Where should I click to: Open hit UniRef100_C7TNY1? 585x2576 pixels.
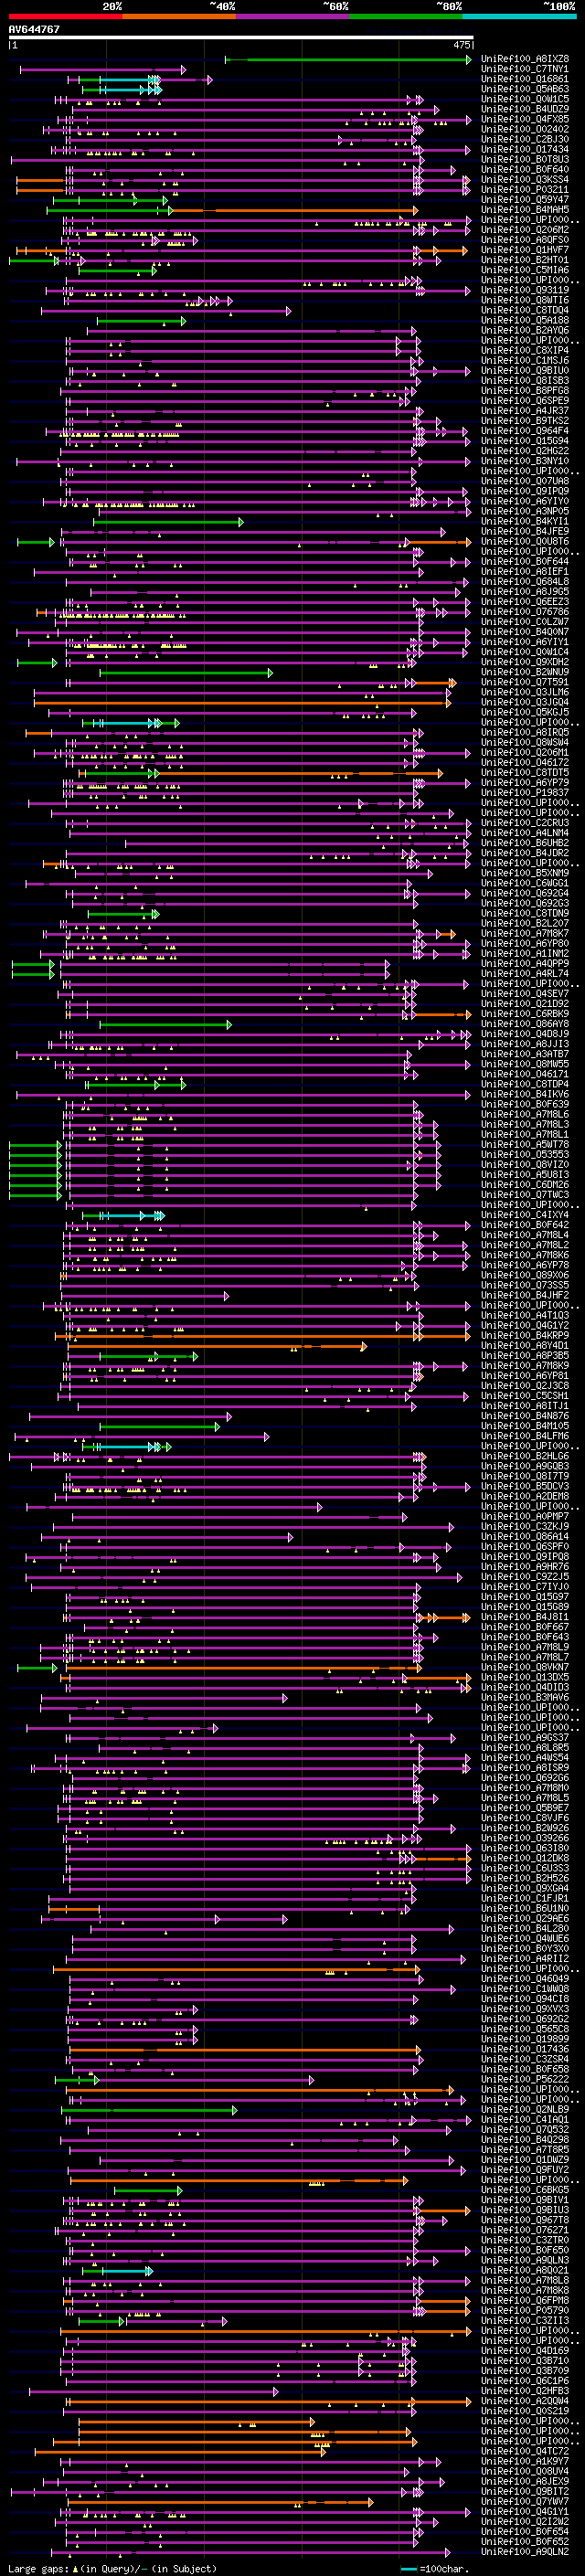coord(525,69)
